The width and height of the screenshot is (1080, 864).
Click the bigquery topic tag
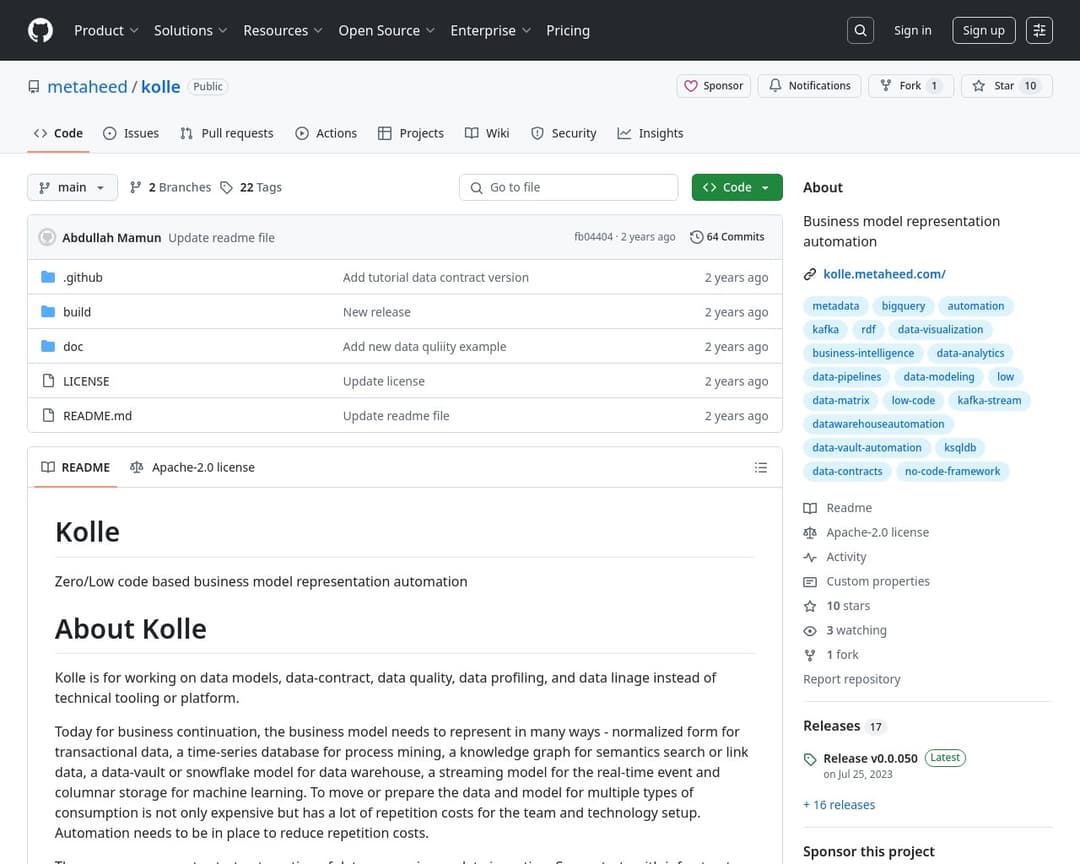(903, 306)
